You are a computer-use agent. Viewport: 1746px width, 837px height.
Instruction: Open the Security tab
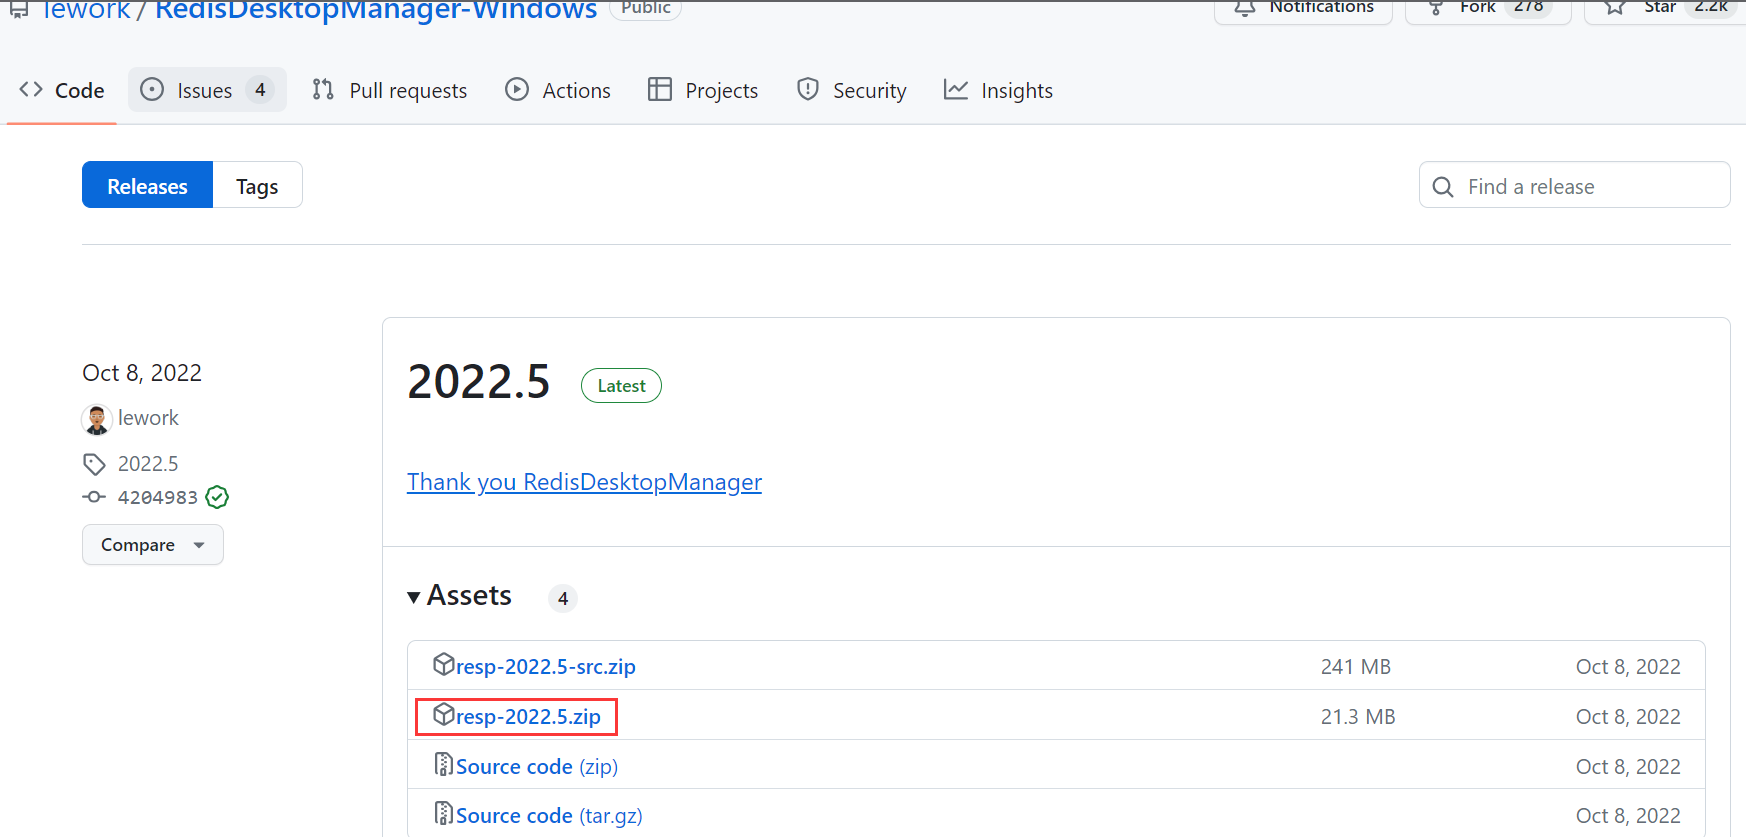(852, 90)
